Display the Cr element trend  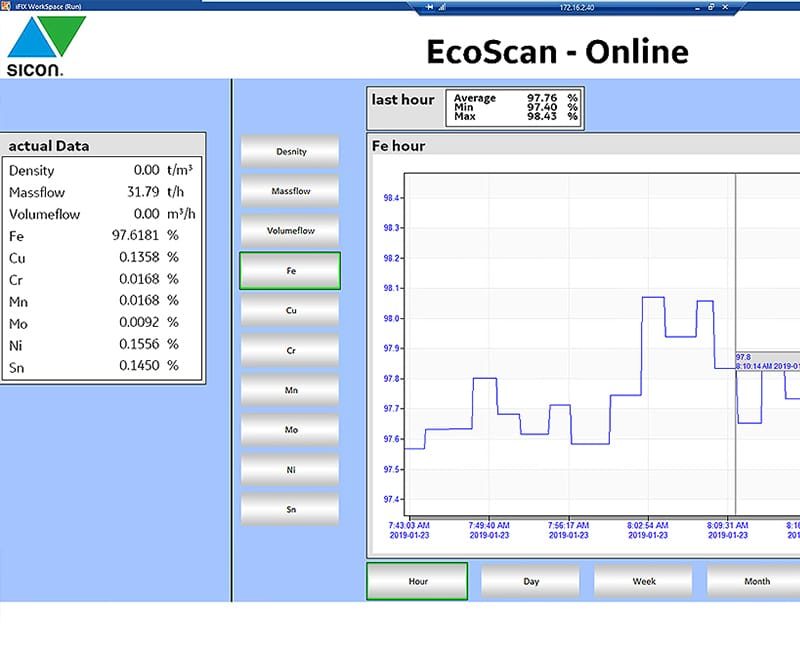click(x=290, y=351)
